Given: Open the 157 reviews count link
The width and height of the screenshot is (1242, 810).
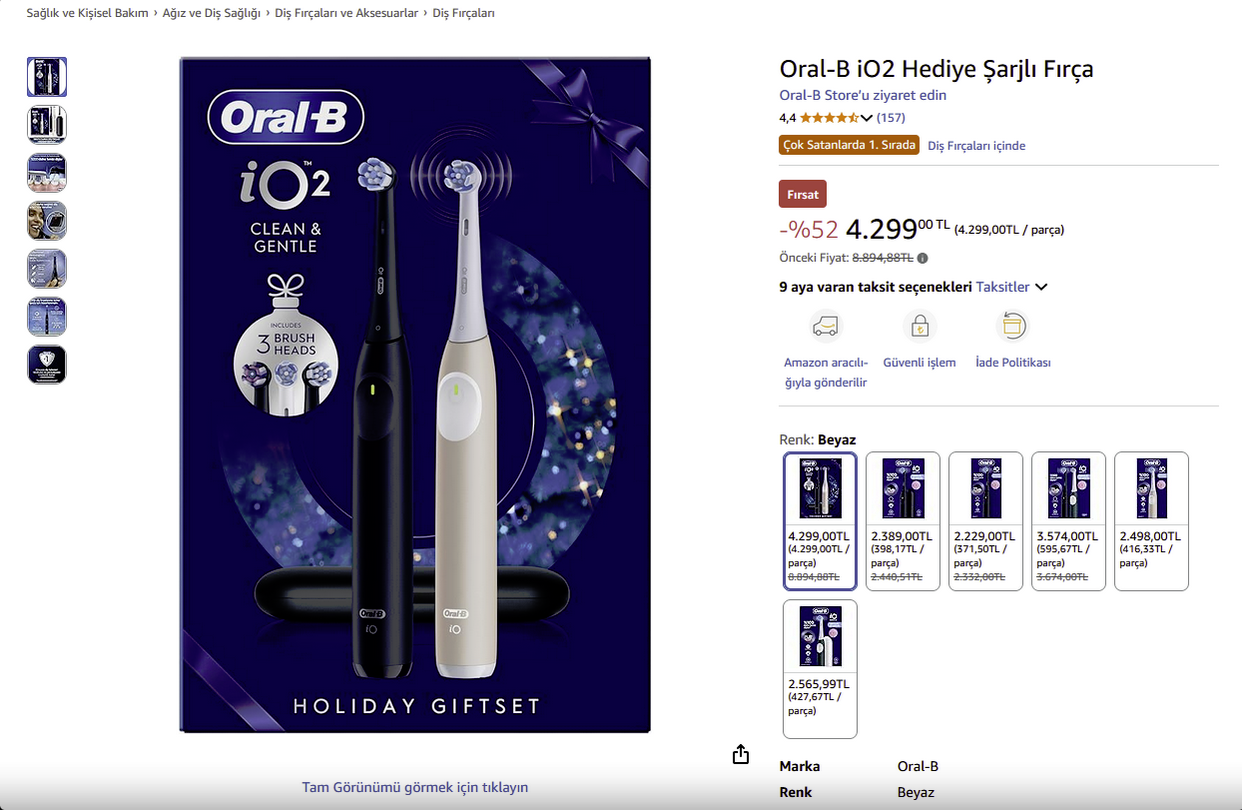Looking at the screenshot, I should [x=891, y=118].
